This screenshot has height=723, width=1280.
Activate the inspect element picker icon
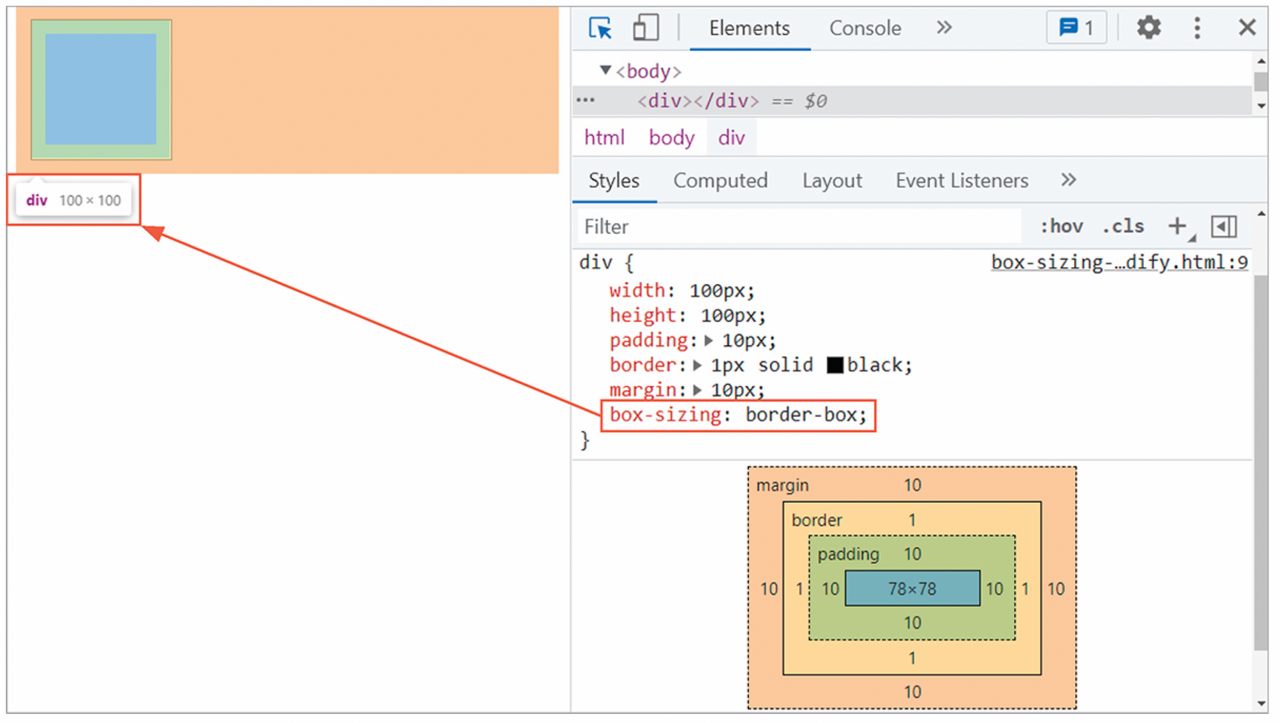tap(600, 28)
